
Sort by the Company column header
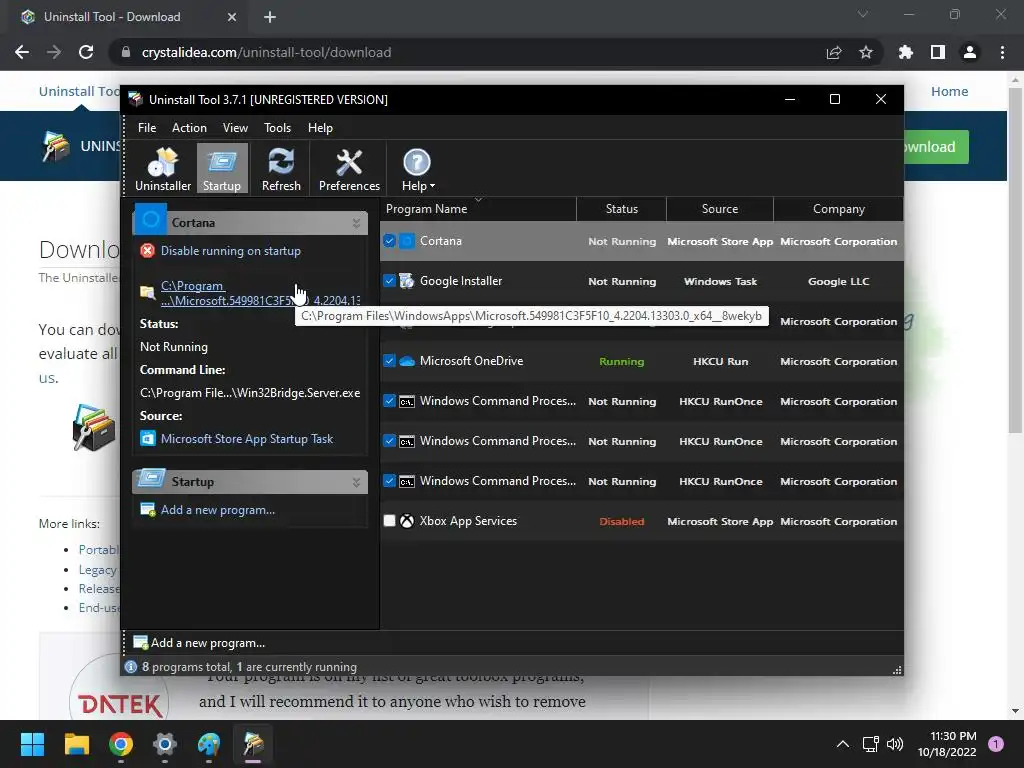[839, 209]
